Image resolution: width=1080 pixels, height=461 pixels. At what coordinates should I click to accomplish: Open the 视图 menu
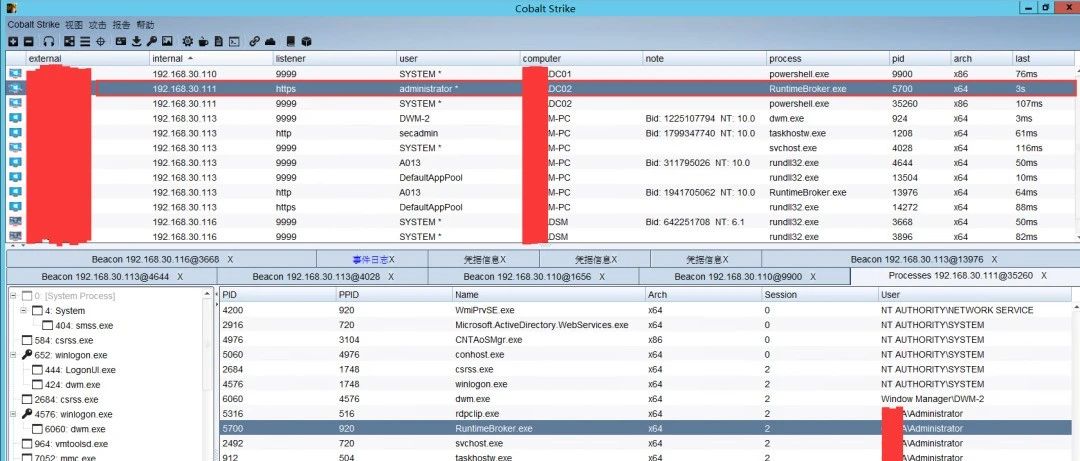pos(74,24)
